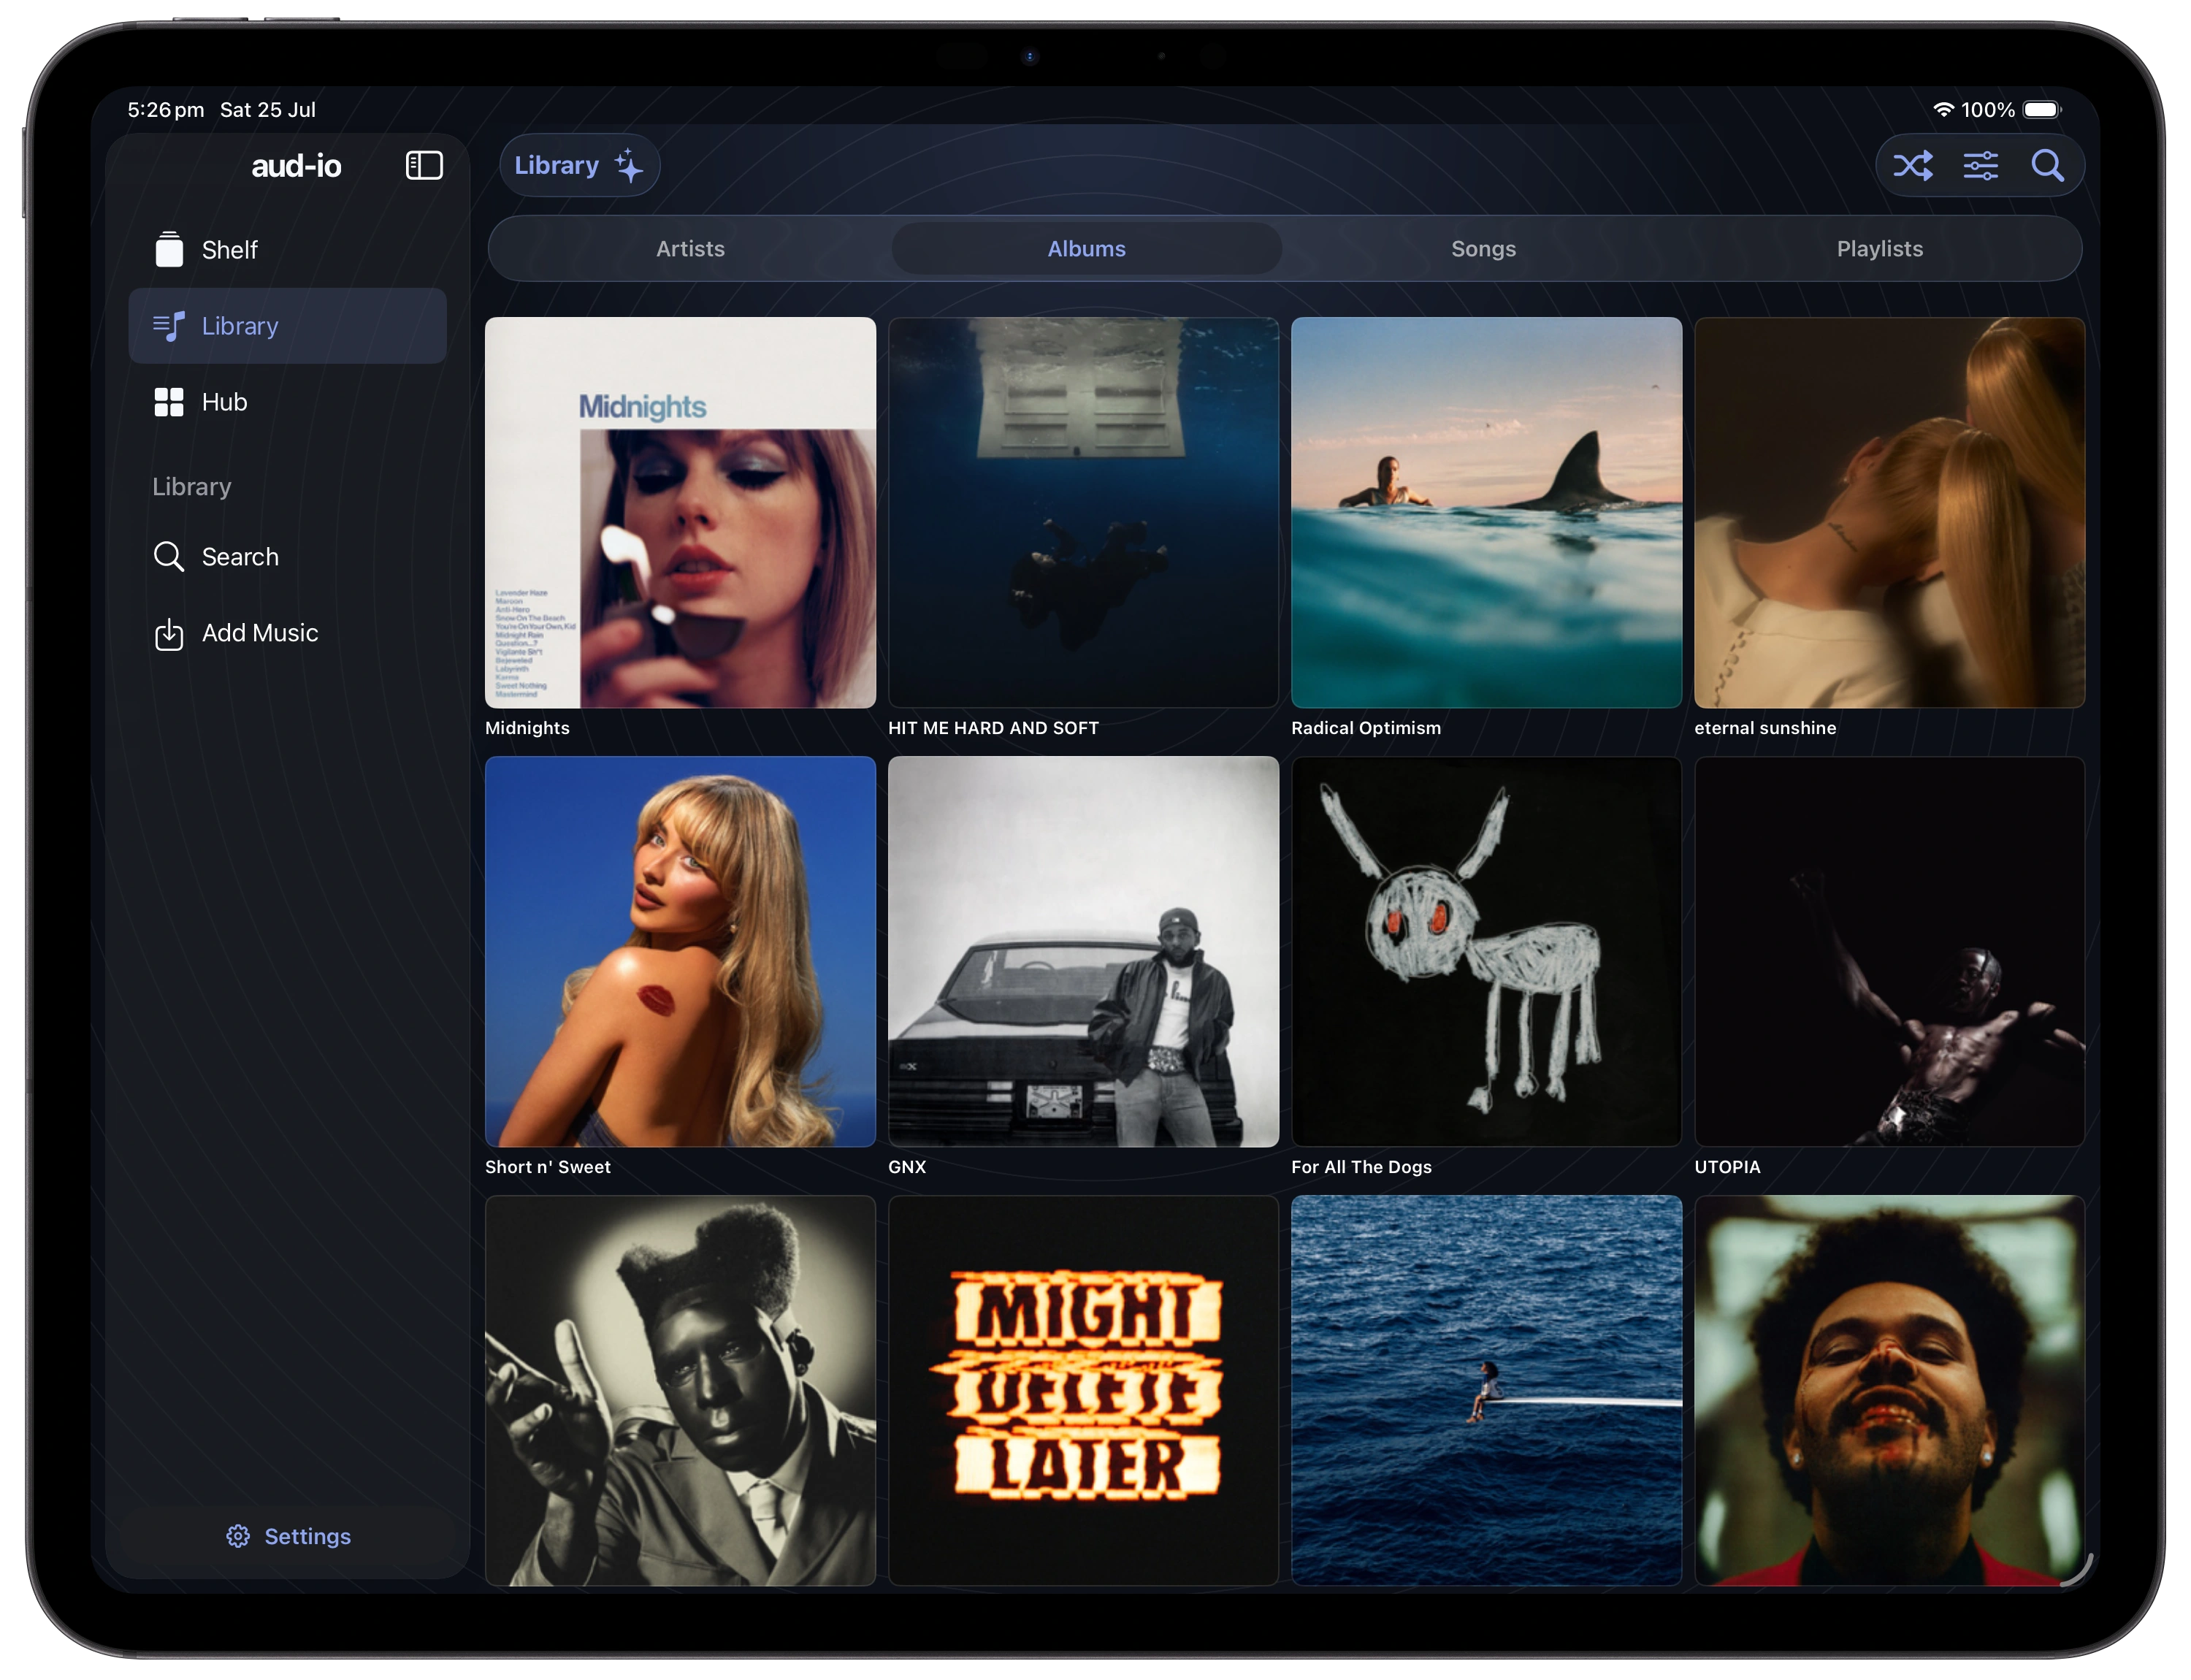
Task: Click the sidebar Search magnifier icon
Action: coord(169,557)
